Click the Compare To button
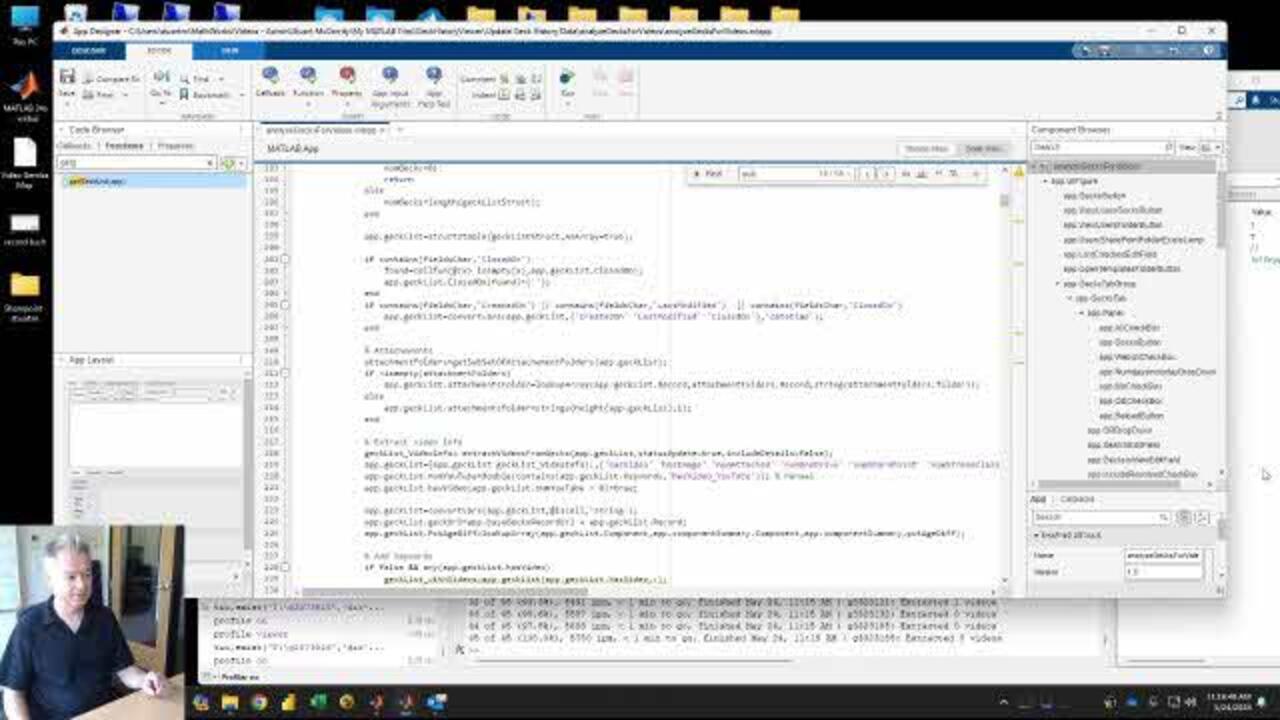1280x720 pixels. click(x=112, y=78)
